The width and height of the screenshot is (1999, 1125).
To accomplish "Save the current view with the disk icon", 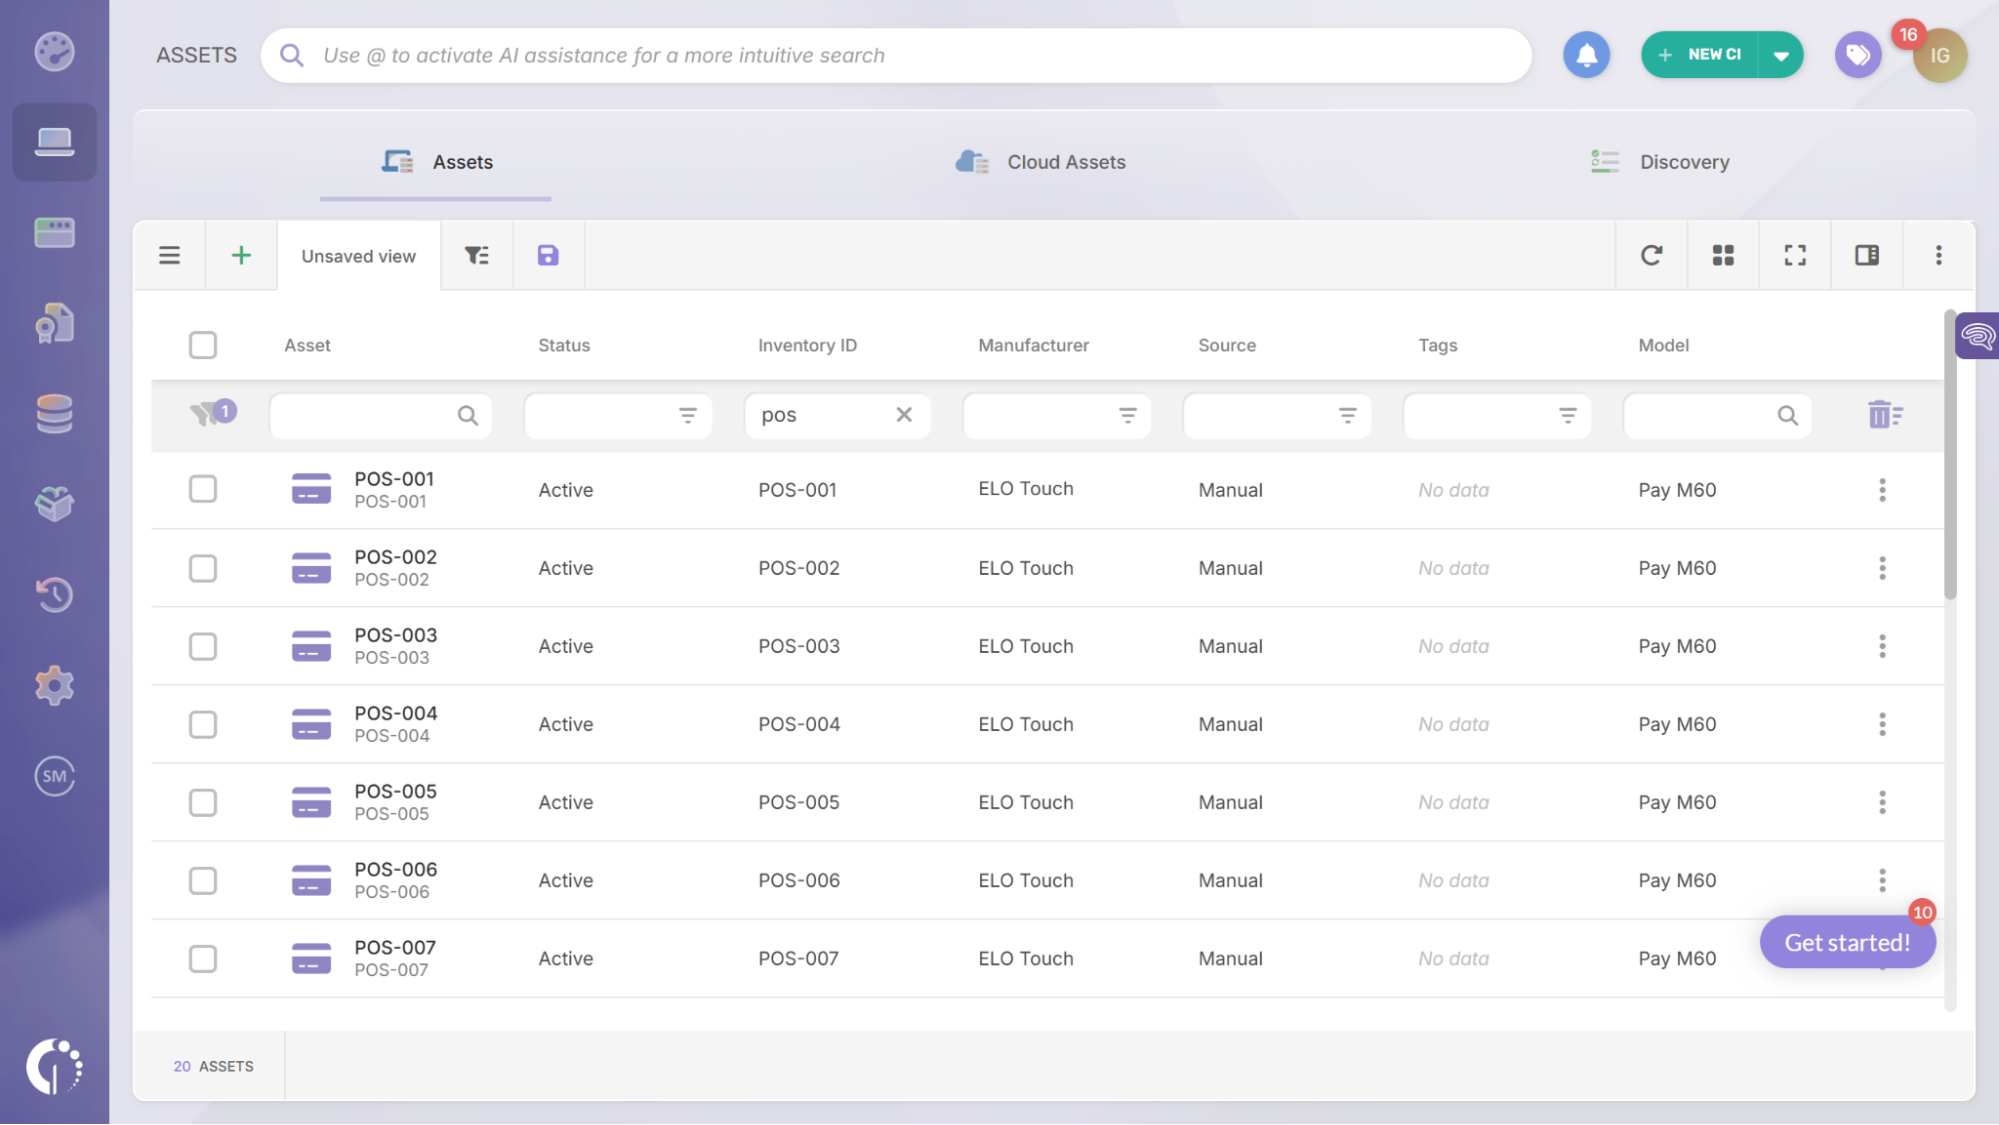I will click(x=547, y=255).
